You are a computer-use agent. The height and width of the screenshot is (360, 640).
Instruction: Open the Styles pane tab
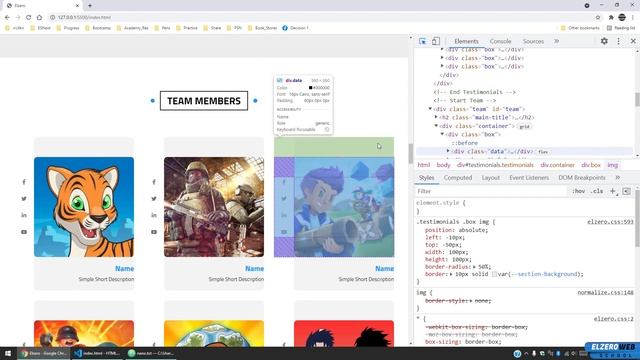[427, 178]
